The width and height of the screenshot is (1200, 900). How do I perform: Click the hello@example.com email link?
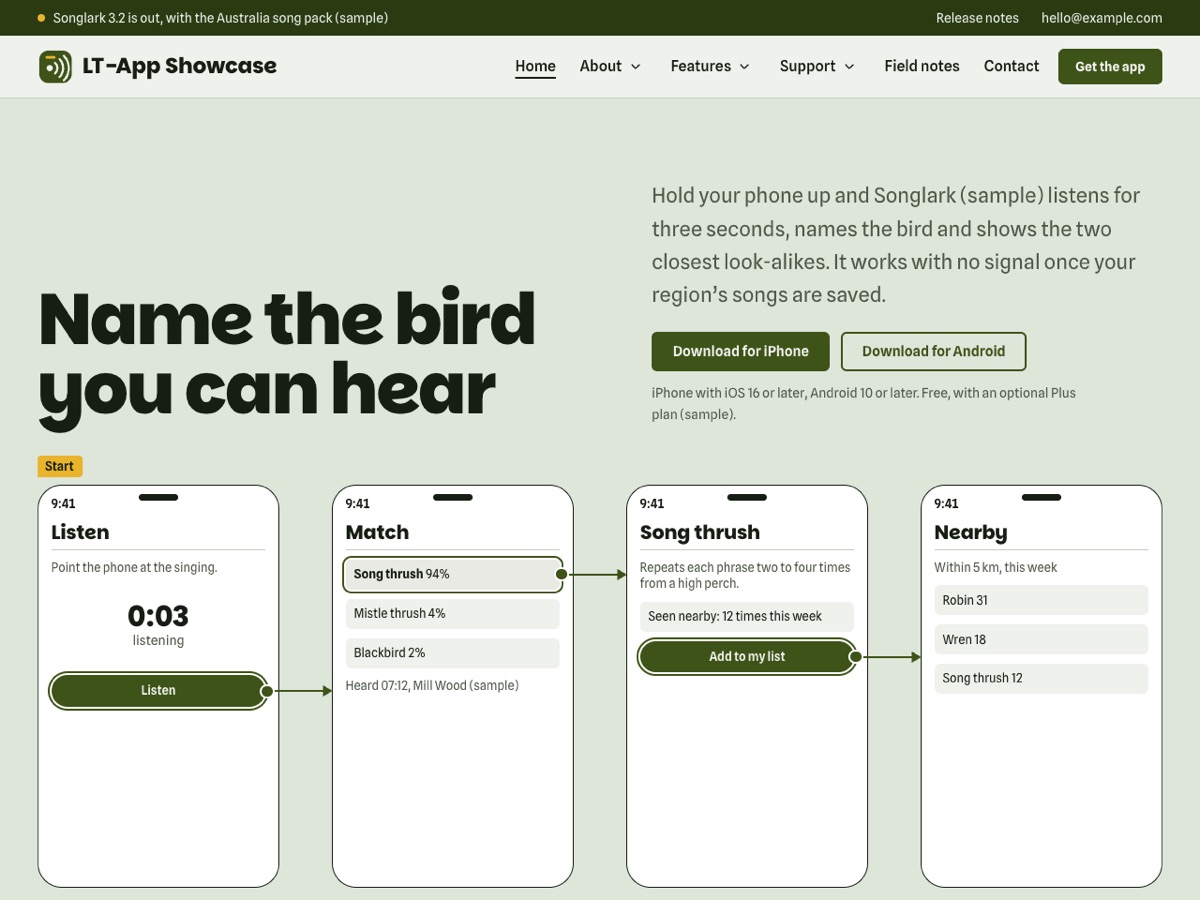[x=1101, y=18]
